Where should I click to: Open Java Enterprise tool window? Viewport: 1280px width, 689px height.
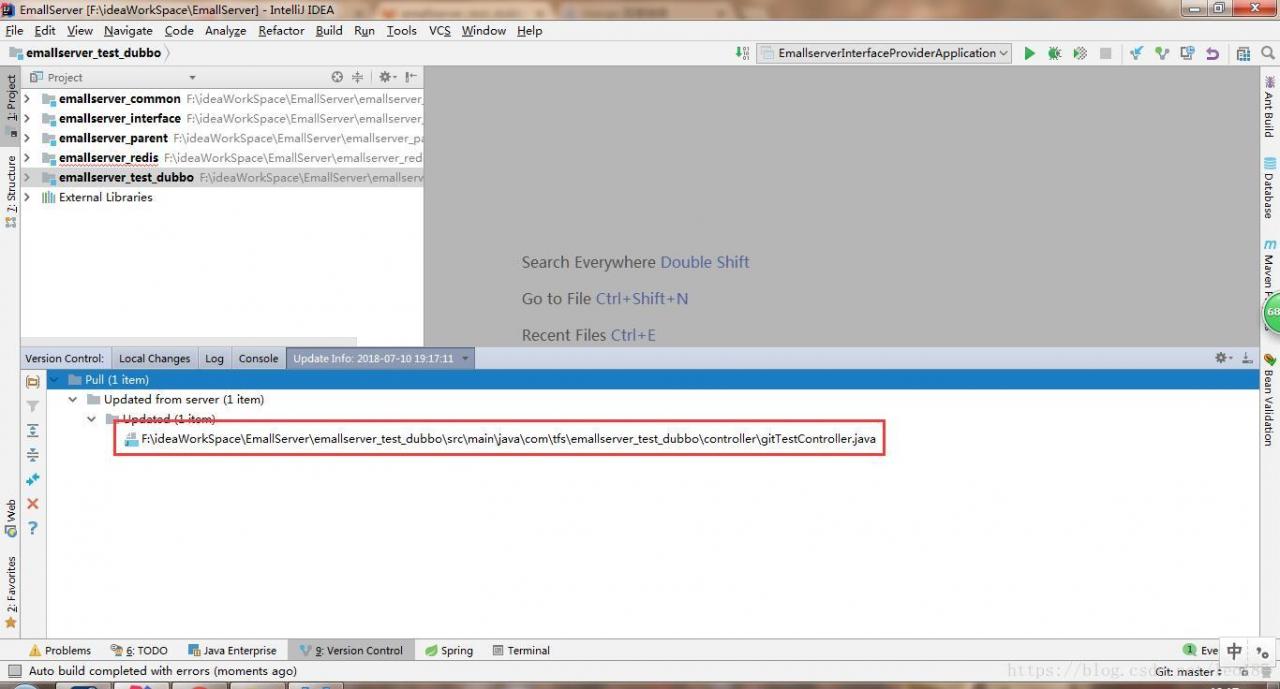[x=231, y=650]
